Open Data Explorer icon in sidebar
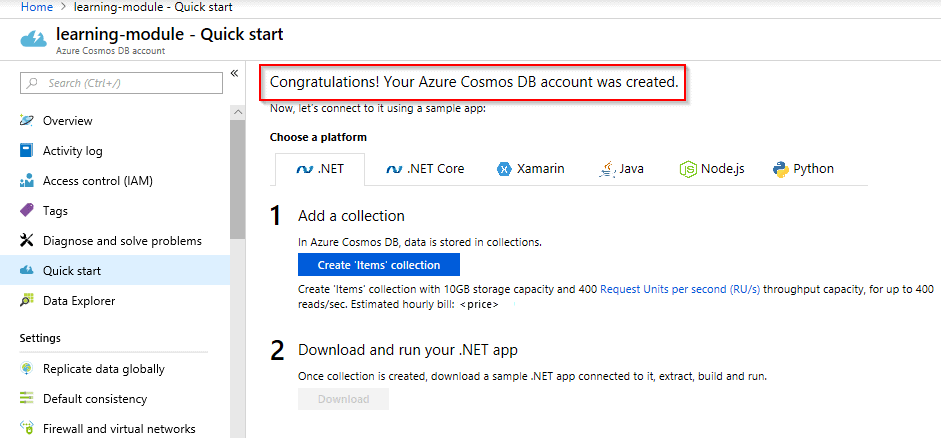 pos(27,301)
